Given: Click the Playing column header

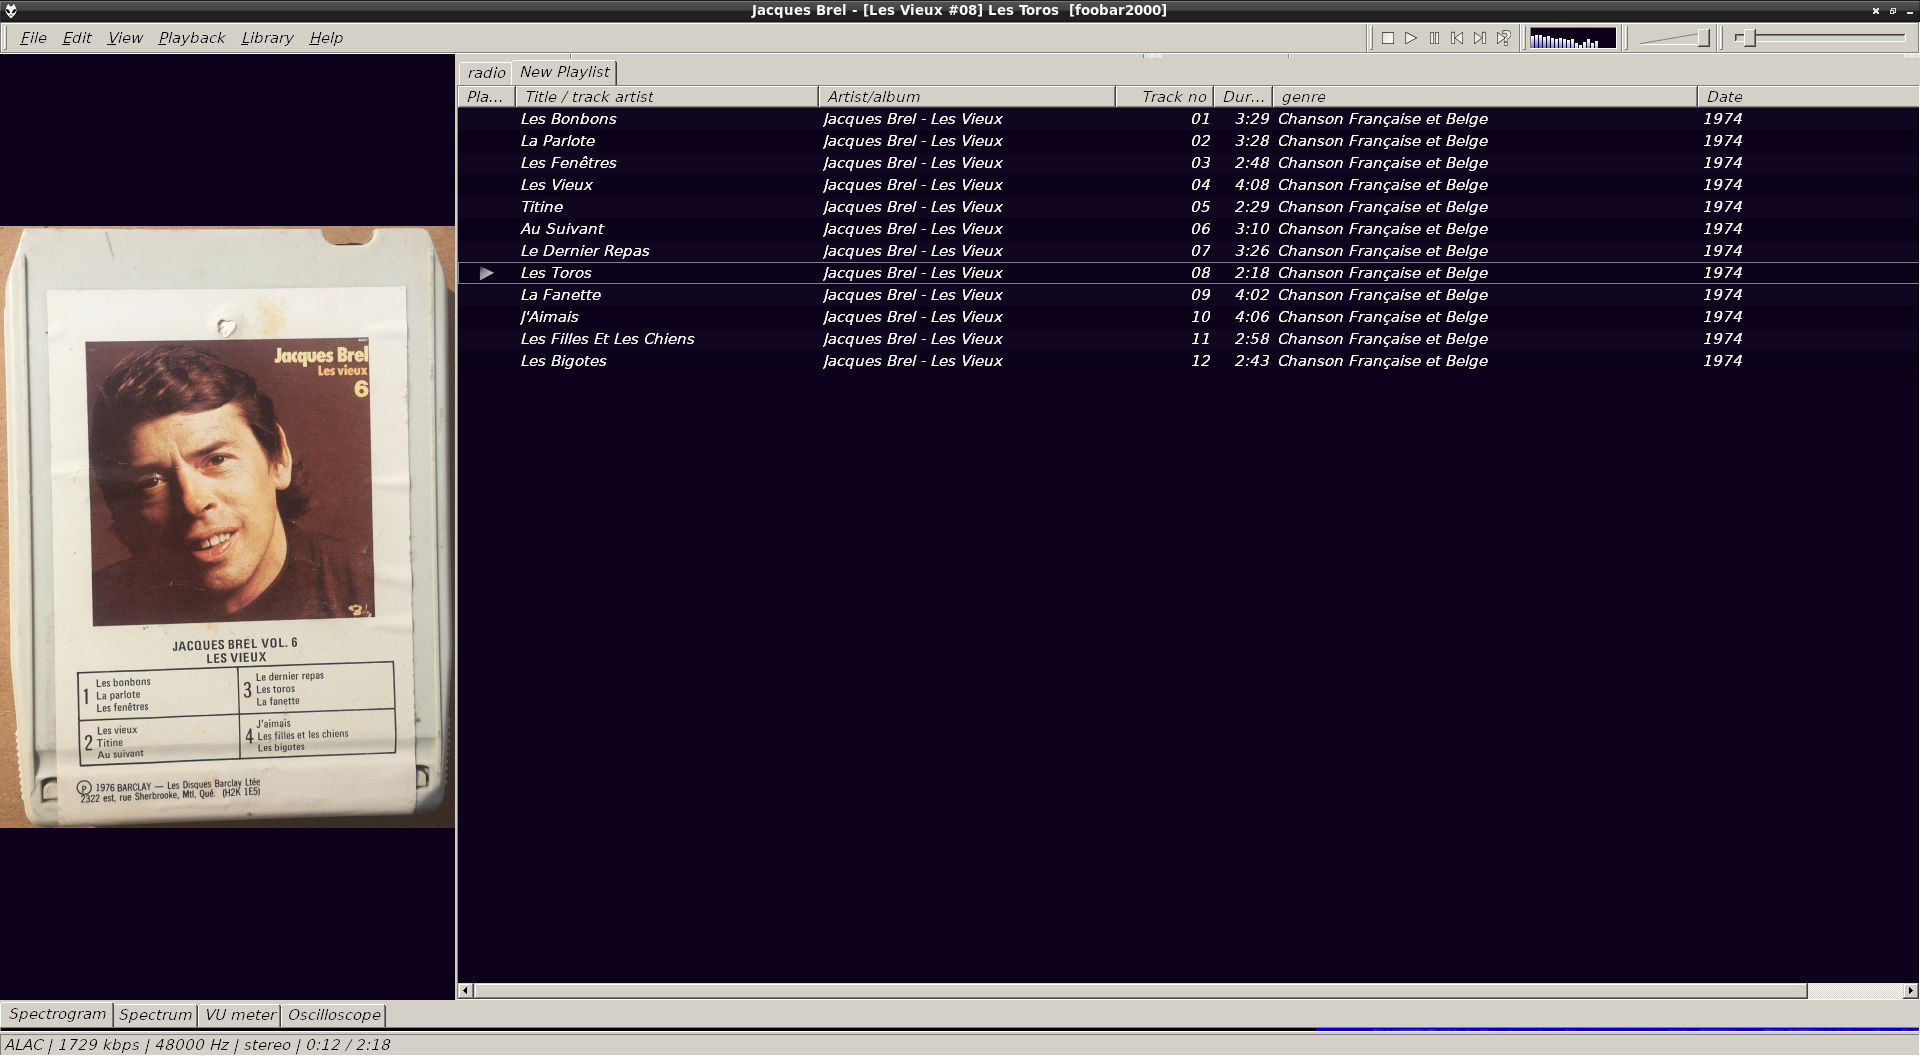Looking at the screenshot, I should [x=486, y=97].
